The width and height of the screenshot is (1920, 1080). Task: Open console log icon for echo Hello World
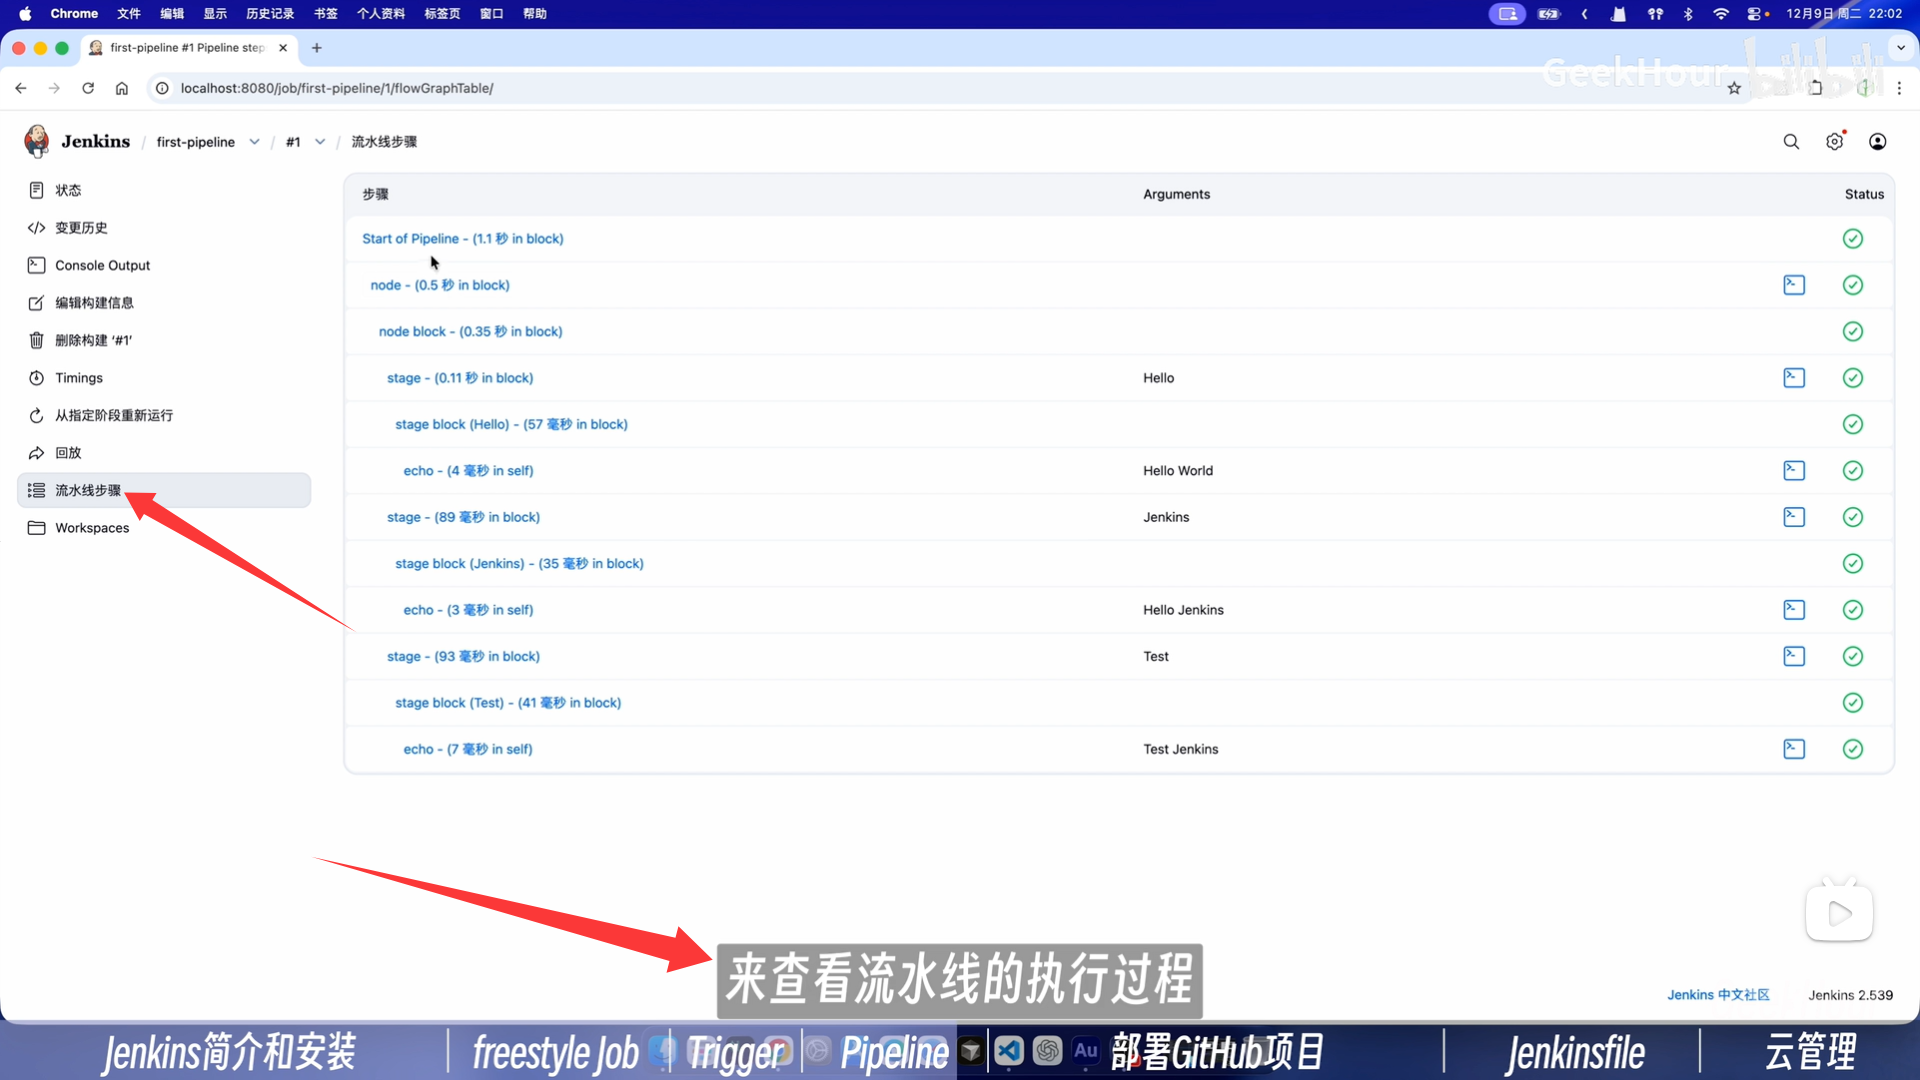click(x=1794, y=470)
